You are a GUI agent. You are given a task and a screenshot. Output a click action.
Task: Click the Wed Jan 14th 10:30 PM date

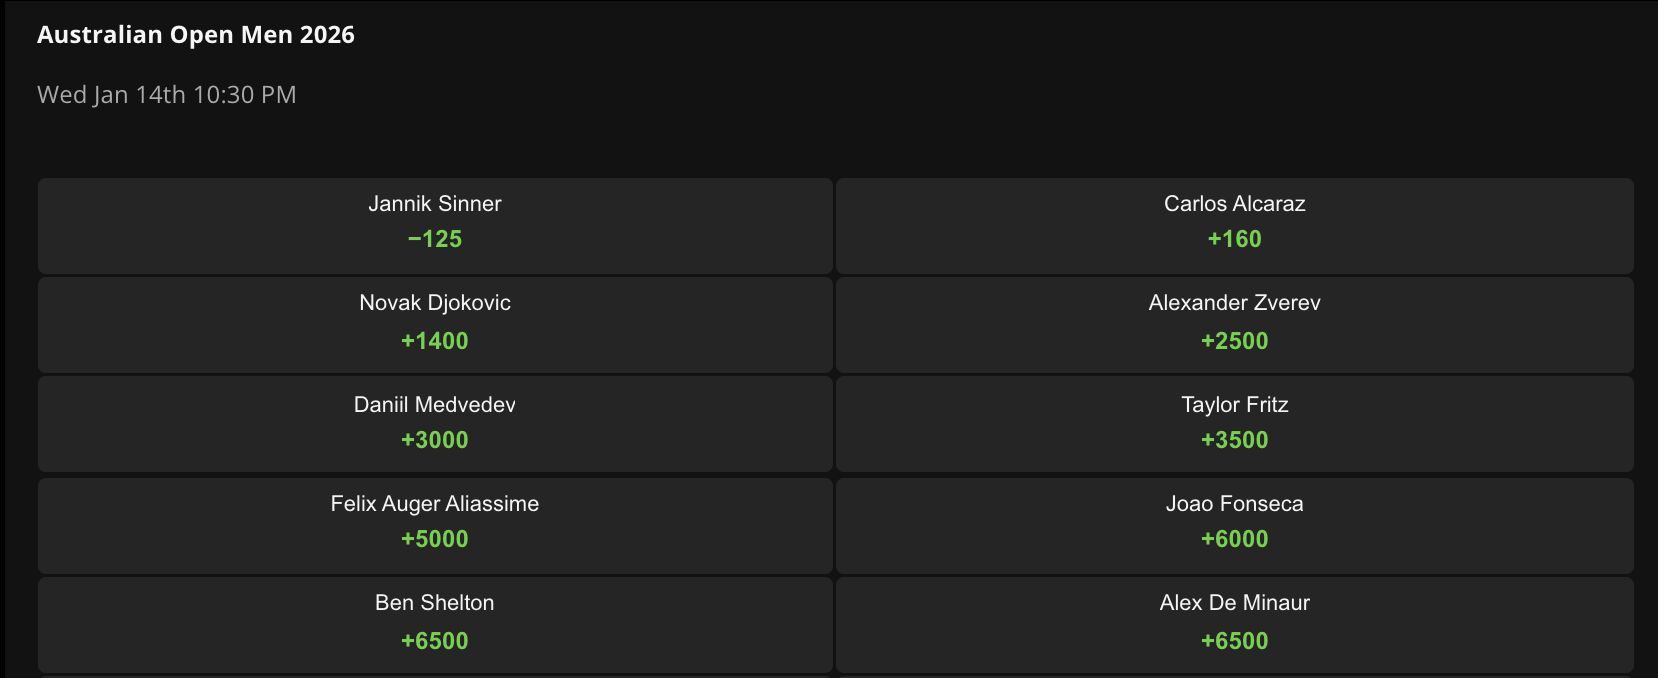pyautogui.click(x=167, y=95)
